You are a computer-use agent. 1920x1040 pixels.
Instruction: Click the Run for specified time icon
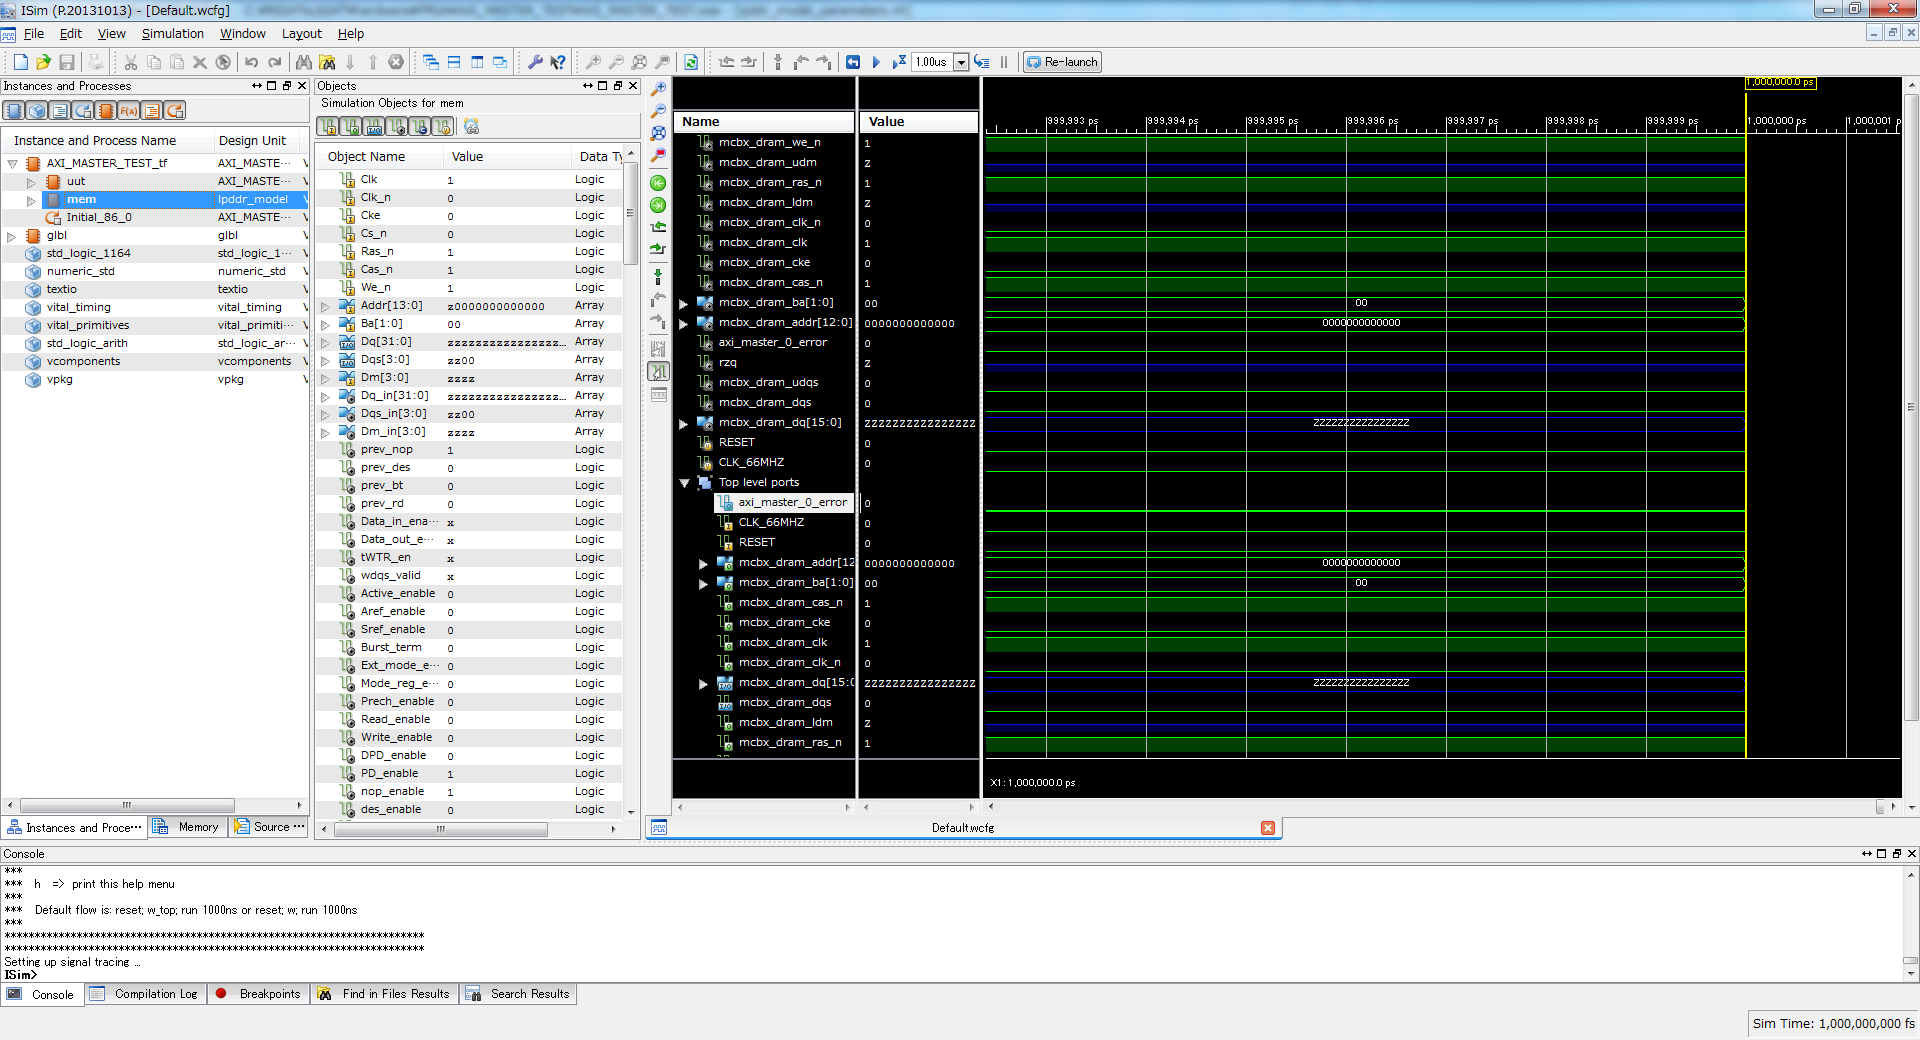click(899, 62)
